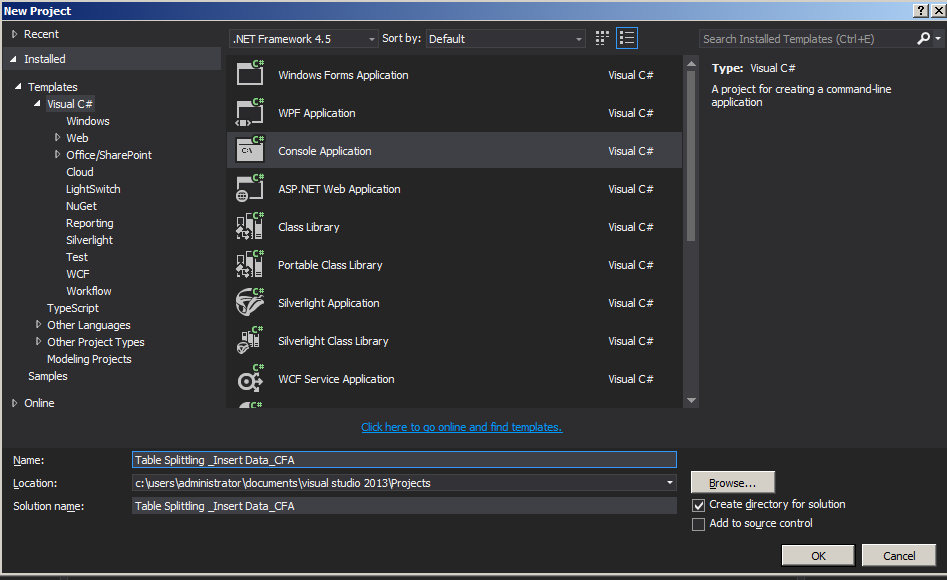
Task: Expand the Other Languages tree node
Action: [x=37, y=325]
